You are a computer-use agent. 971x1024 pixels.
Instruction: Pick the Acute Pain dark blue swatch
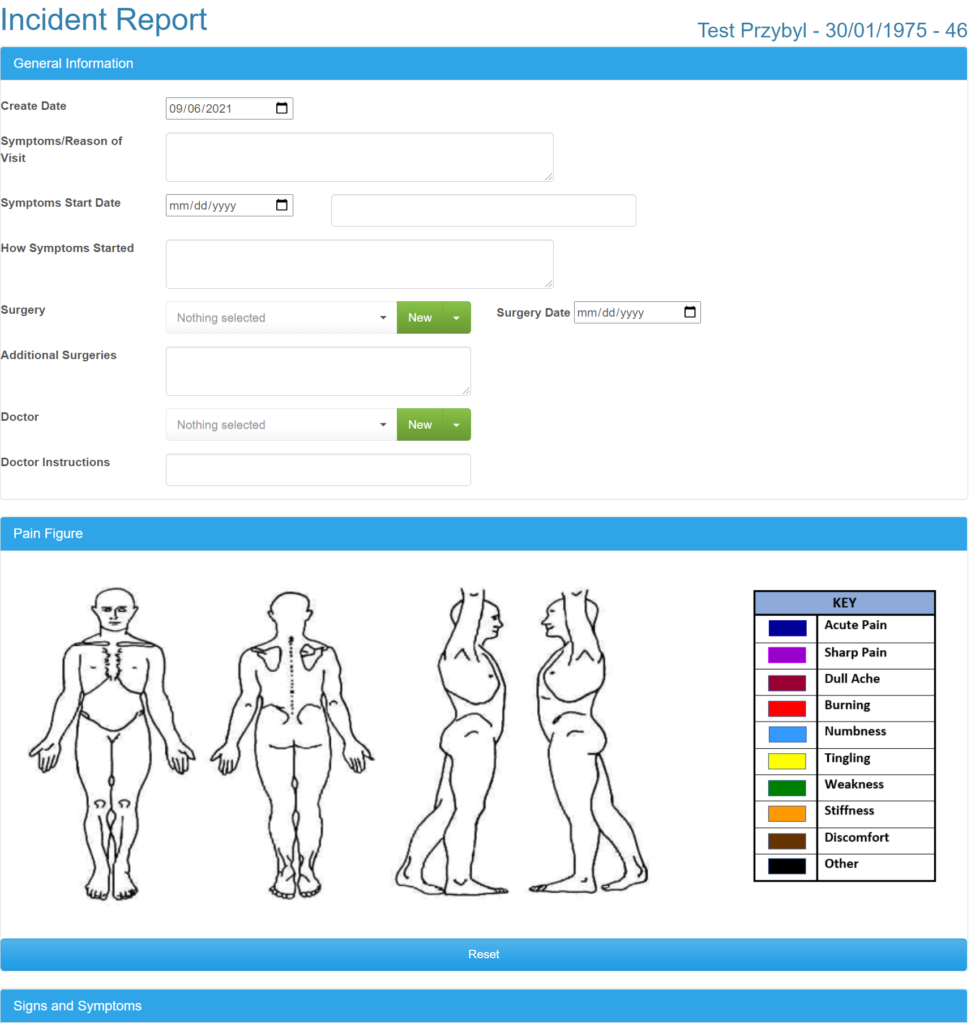[x=787, y=628]
